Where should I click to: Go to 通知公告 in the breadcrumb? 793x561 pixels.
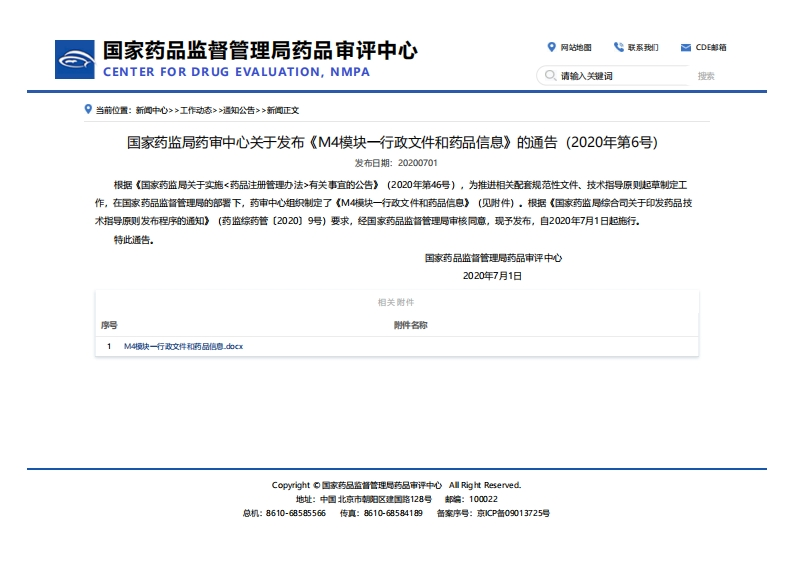tap(239, 110)
